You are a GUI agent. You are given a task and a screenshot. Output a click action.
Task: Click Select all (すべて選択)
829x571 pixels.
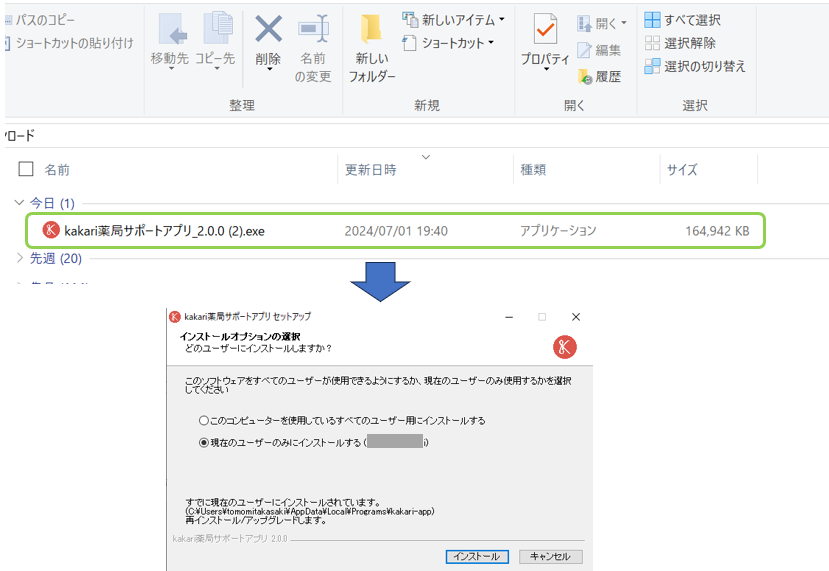[x=682, y=20]
